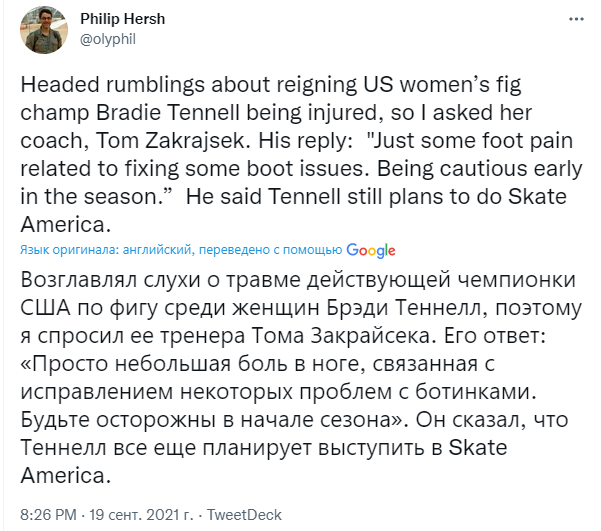Click the "Язык оригинала: английский" label

101,250
